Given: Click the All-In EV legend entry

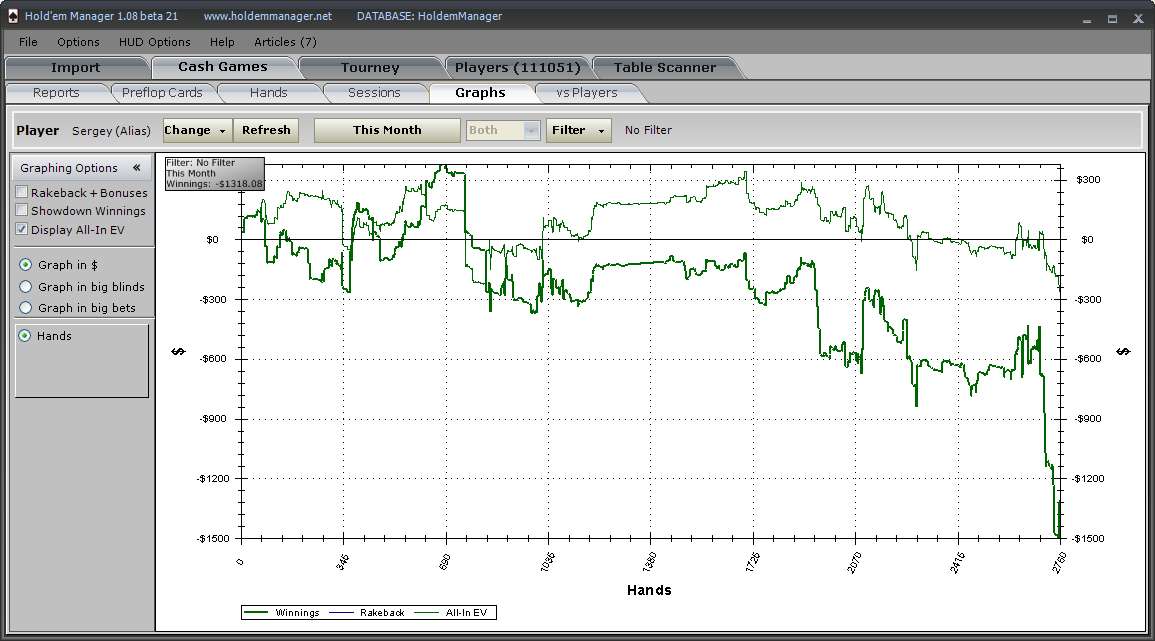Looking at the screenshot, I should click(468, 612).
